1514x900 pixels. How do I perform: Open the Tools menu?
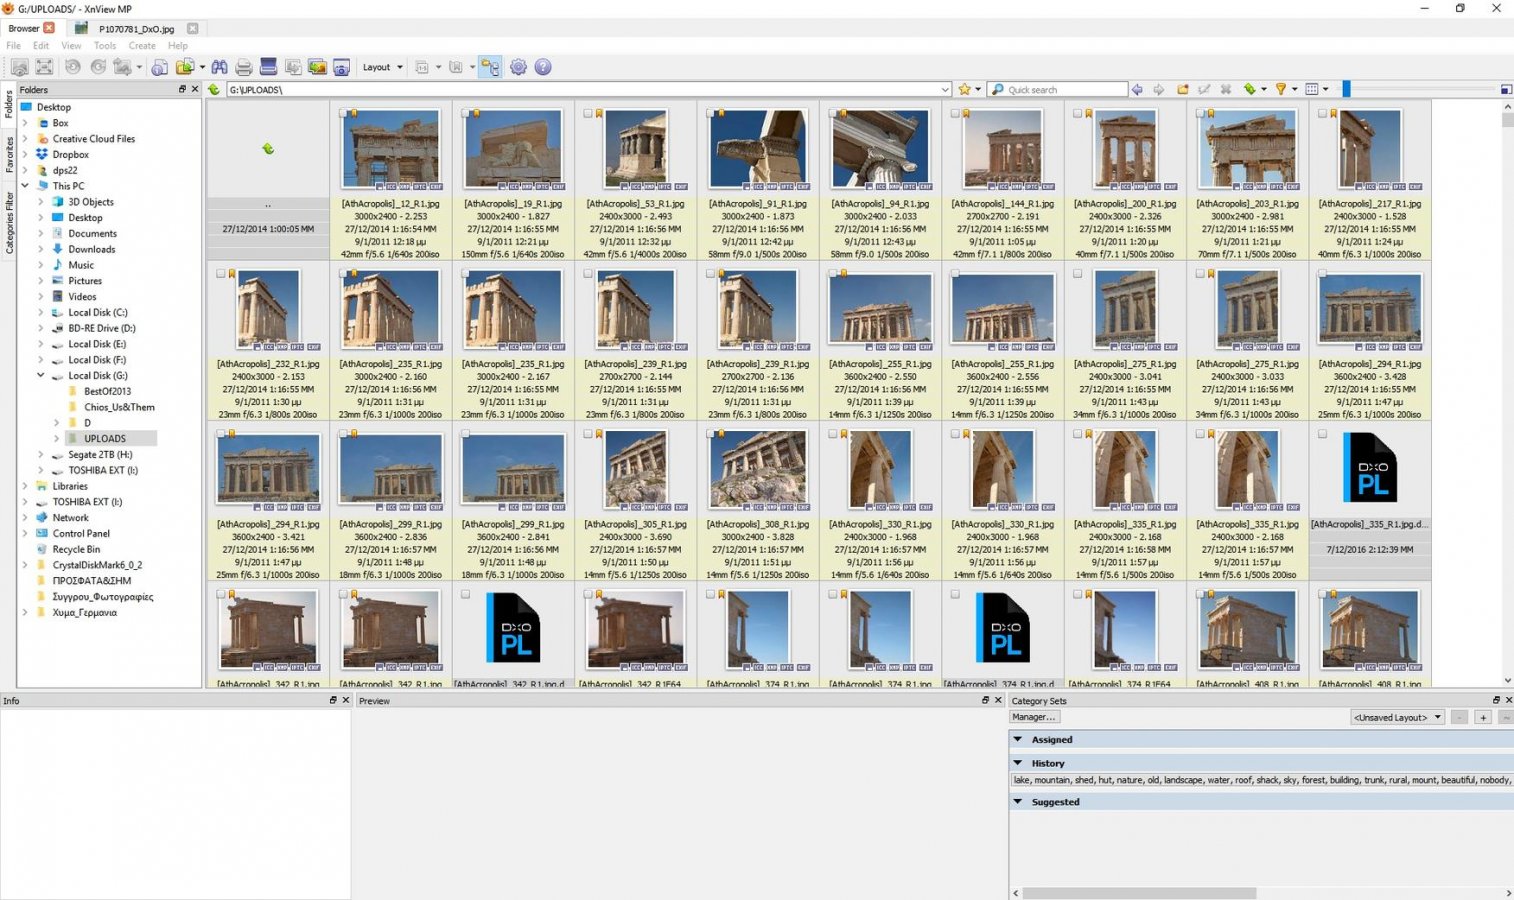(104, 45)
